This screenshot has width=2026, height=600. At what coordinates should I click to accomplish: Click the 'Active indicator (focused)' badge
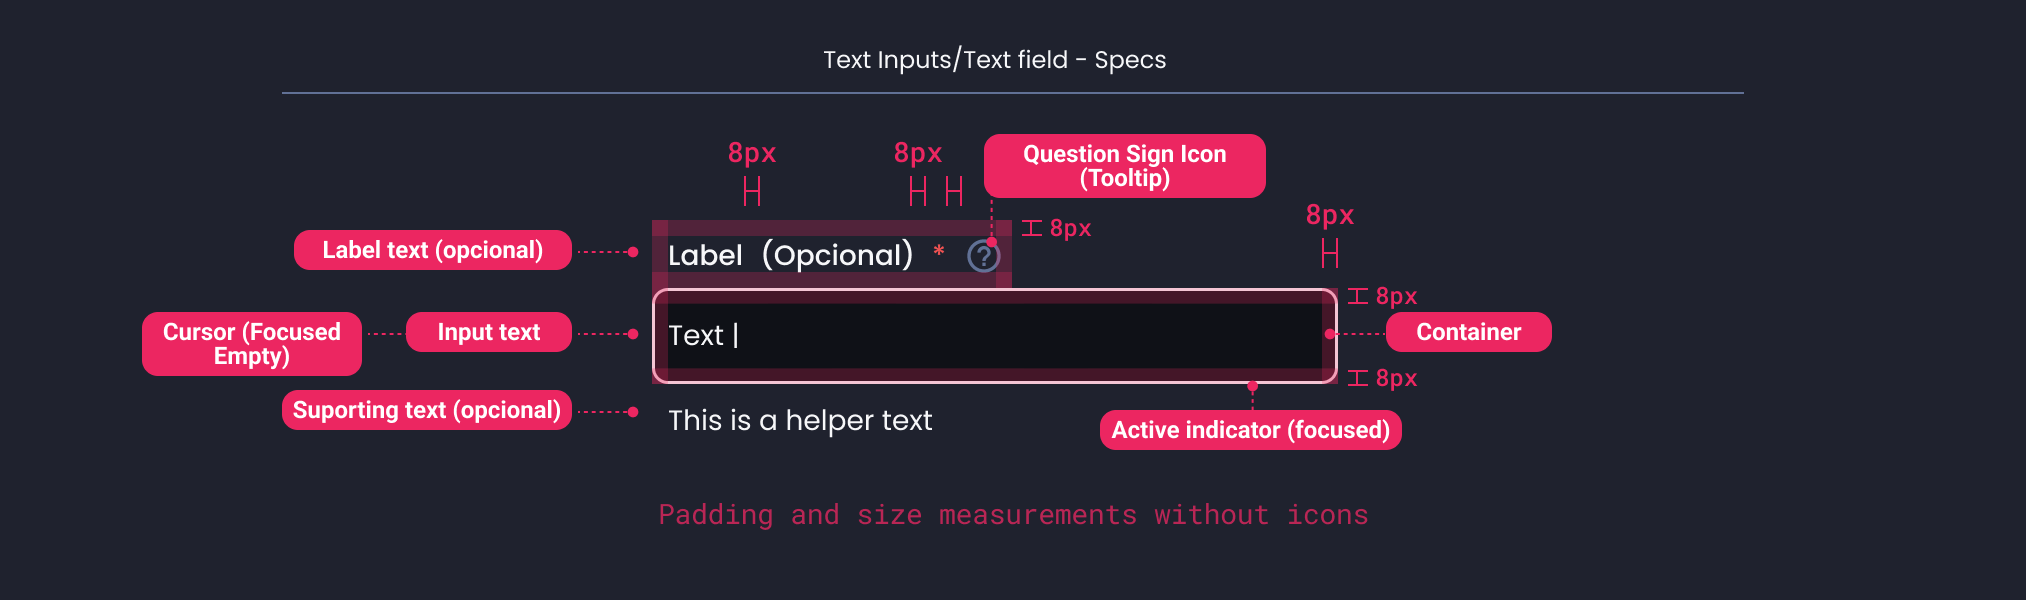[x=1250, y=430]
